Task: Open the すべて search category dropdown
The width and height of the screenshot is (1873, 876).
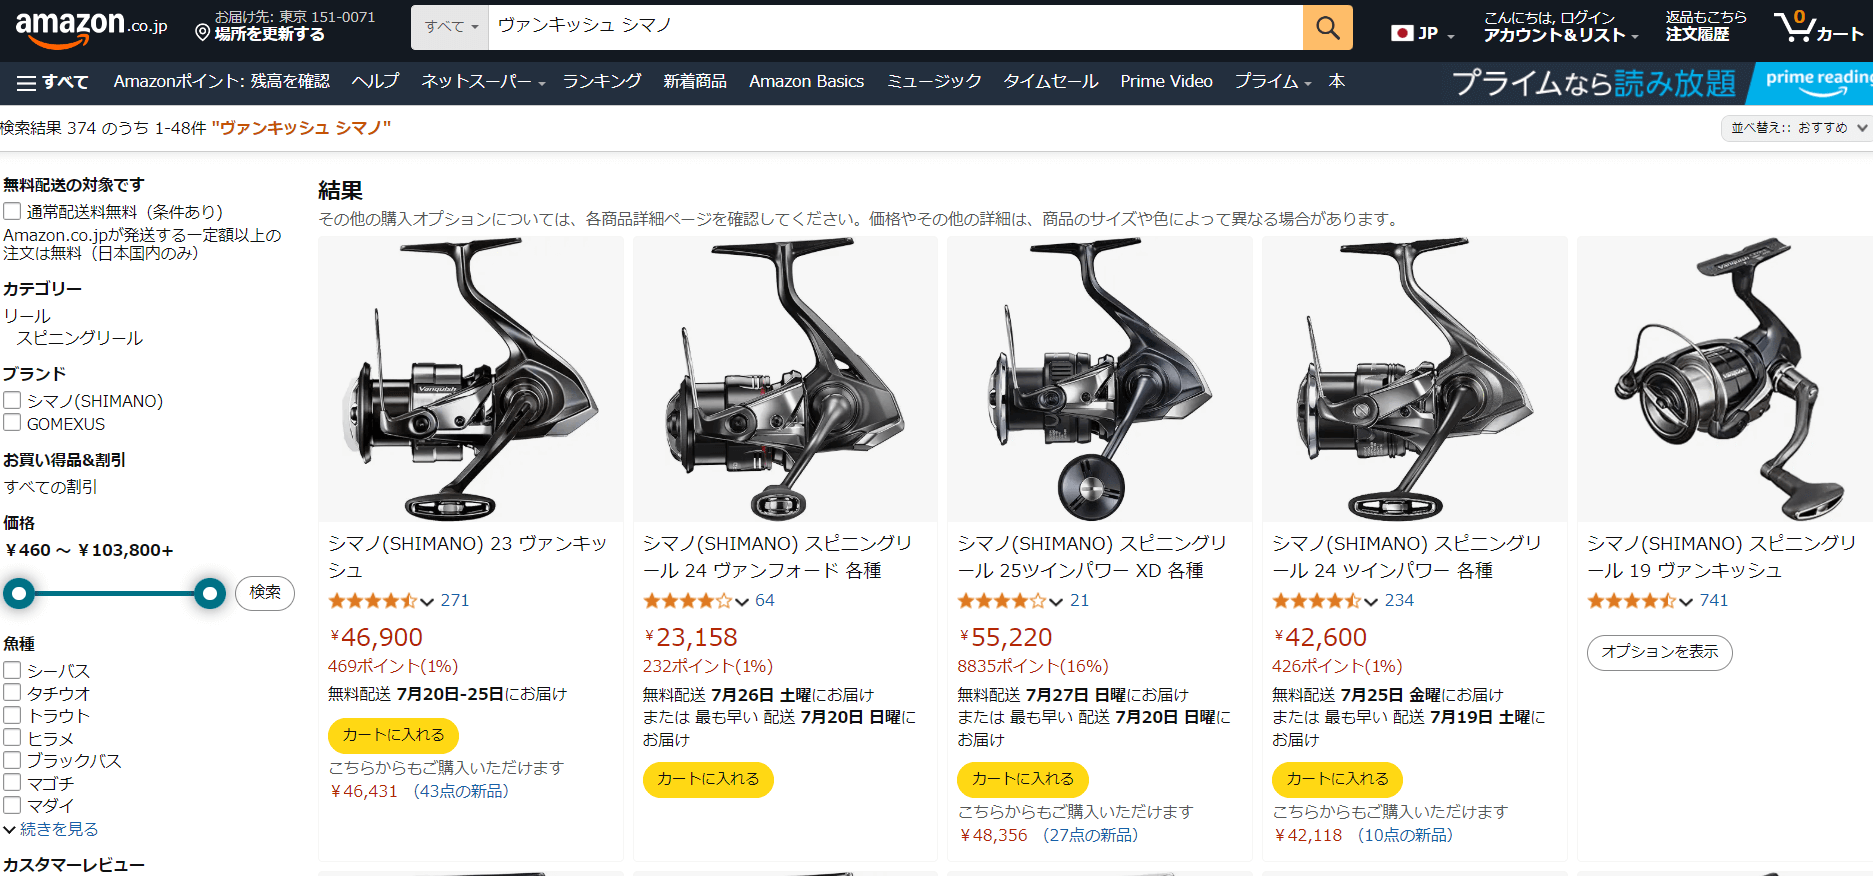Action: pyautogui.click(x=450, y=27)
